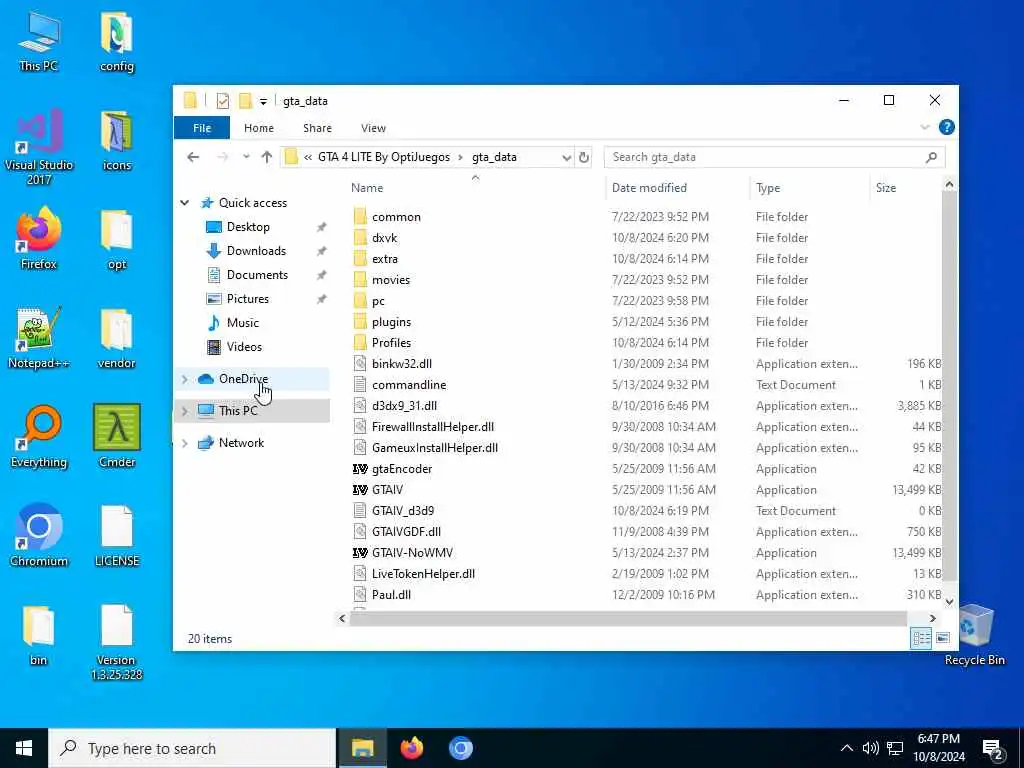Click the vertical scrollbar down arrow
Screen dimensions: 1024x768
949,602
